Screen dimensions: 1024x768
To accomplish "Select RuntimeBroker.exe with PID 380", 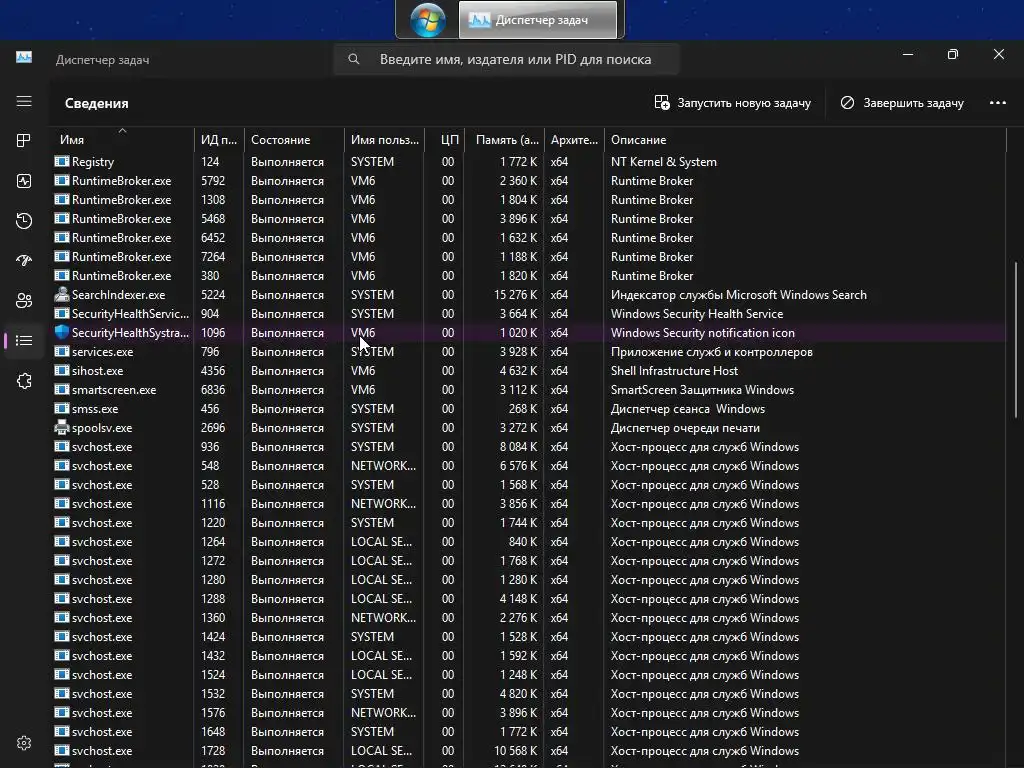I will [529, 276].
